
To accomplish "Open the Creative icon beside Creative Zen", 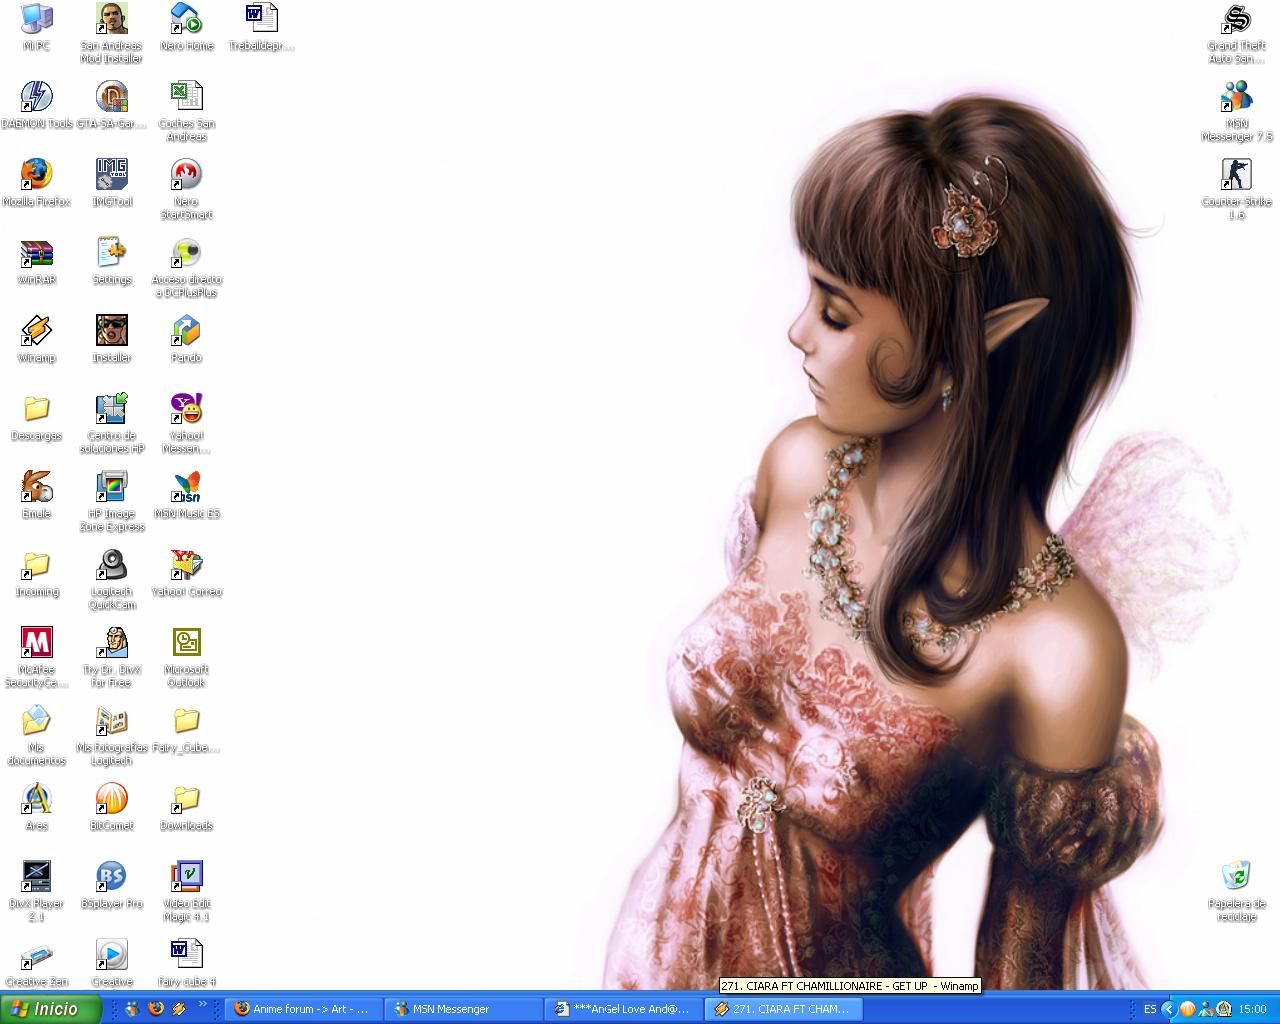I will 111,963.
